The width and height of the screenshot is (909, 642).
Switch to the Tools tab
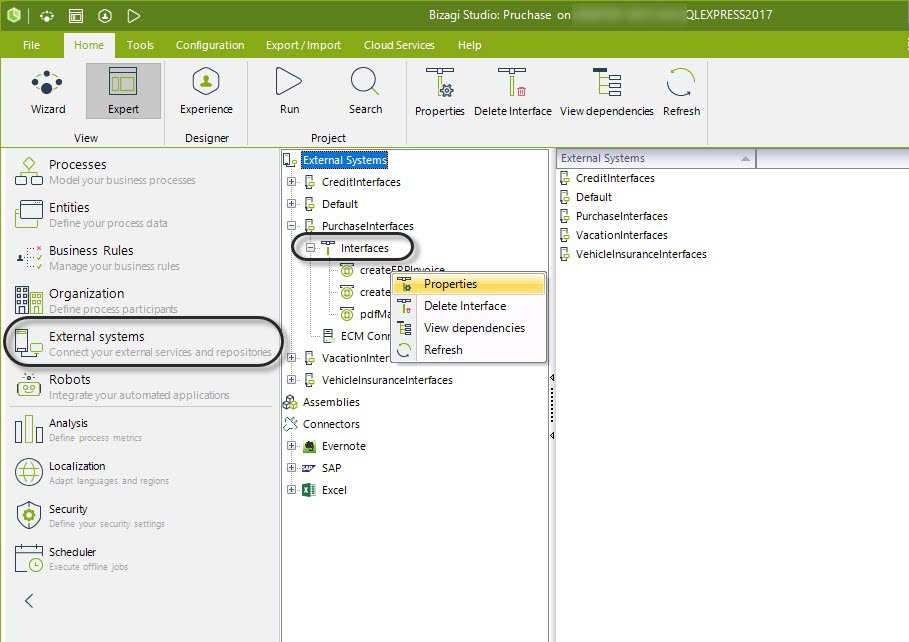pyautogui.click(x=140, y=45)
